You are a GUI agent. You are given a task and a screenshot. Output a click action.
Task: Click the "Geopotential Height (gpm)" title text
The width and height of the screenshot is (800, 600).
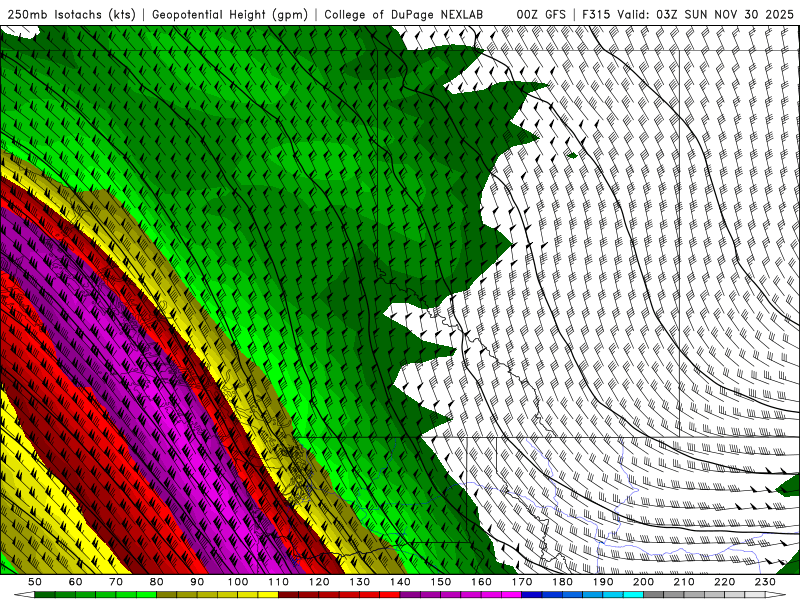230,15
